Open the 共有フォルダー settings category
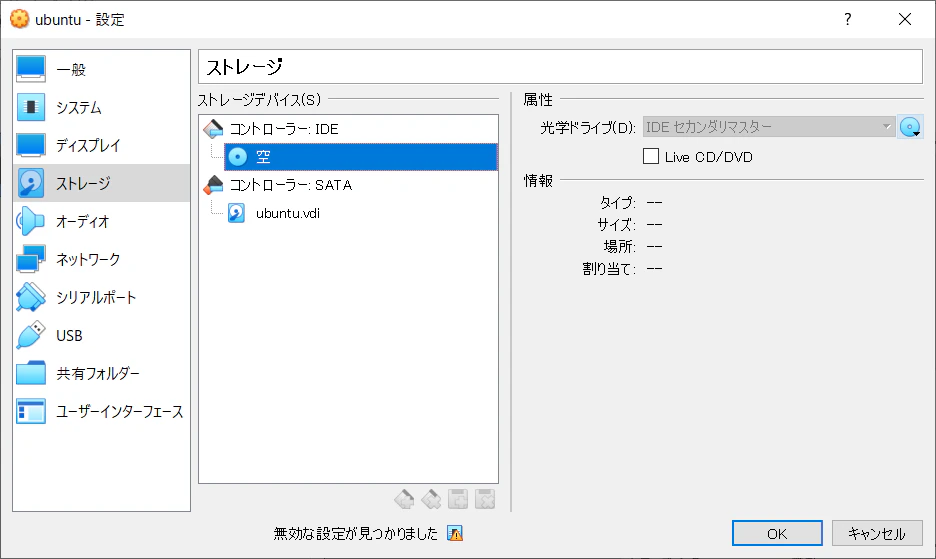Image resolution: width=936 pixels, height=559 pixels. pos(101,373)
